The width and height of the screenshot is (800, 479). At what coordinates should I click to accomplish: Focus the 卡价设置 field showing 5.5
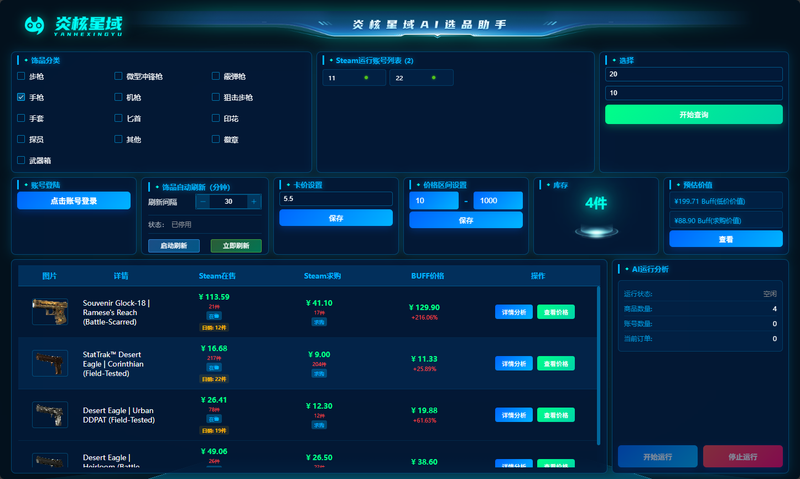coord(336,198)
